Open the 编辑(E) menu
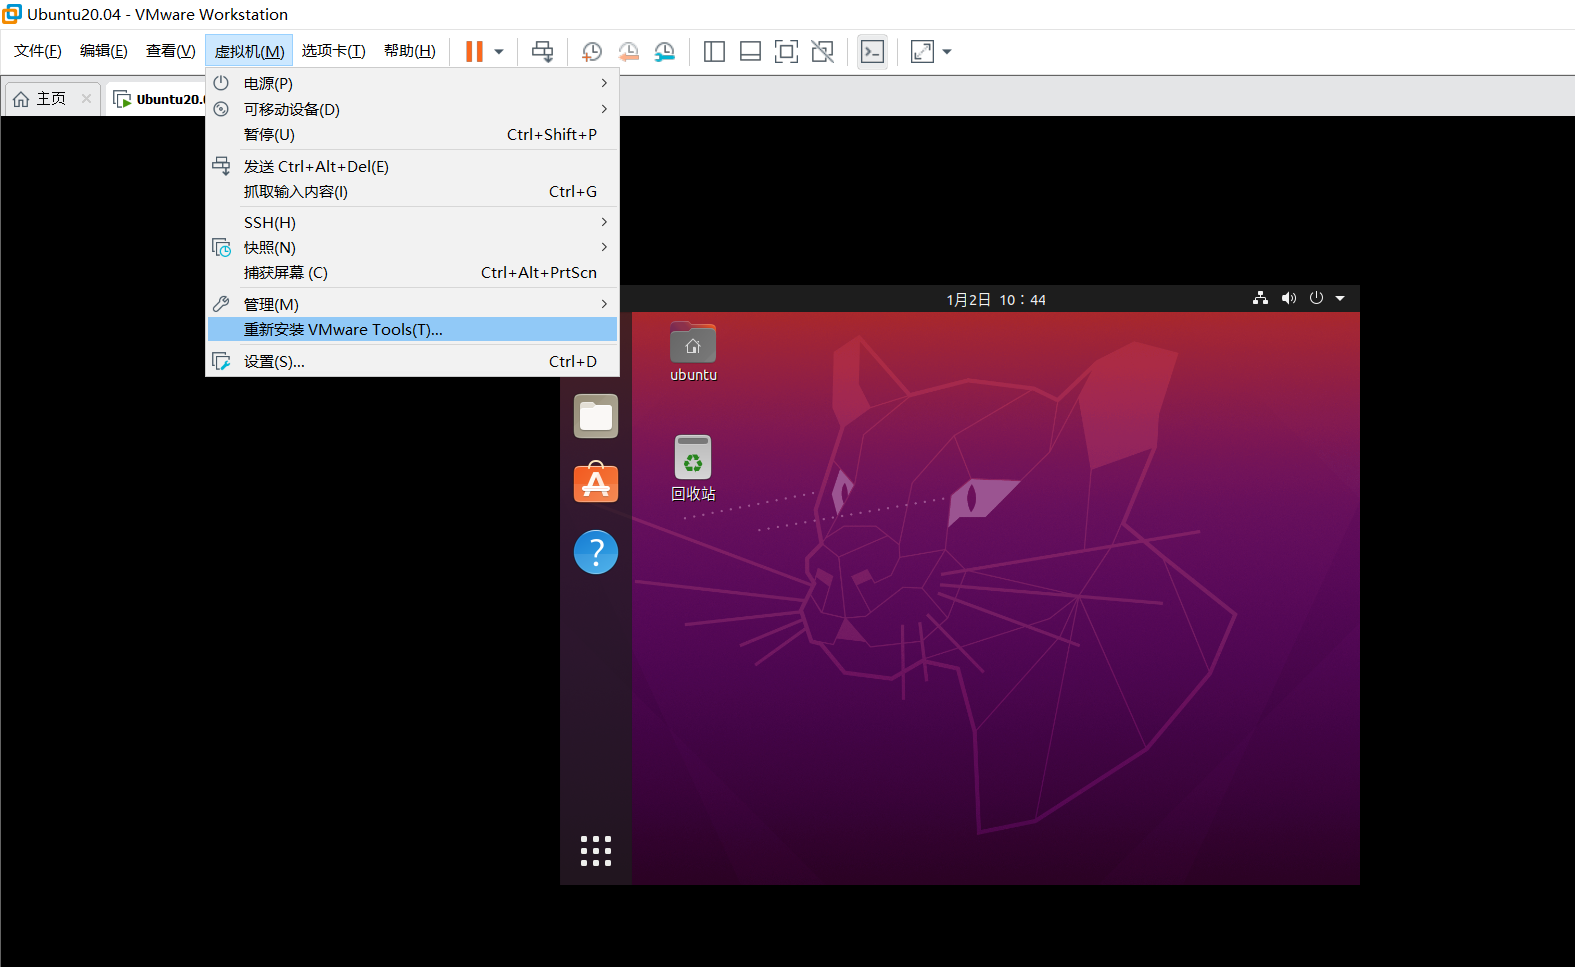The width and height of the screenshot is (1575, 967). point(104,51)
